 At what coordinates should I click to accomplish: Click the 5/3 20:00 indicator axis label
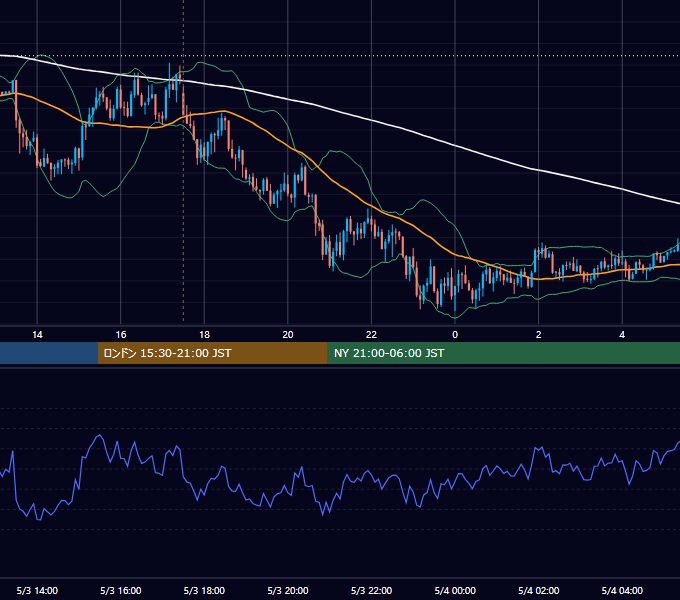(x=288, y=590)
